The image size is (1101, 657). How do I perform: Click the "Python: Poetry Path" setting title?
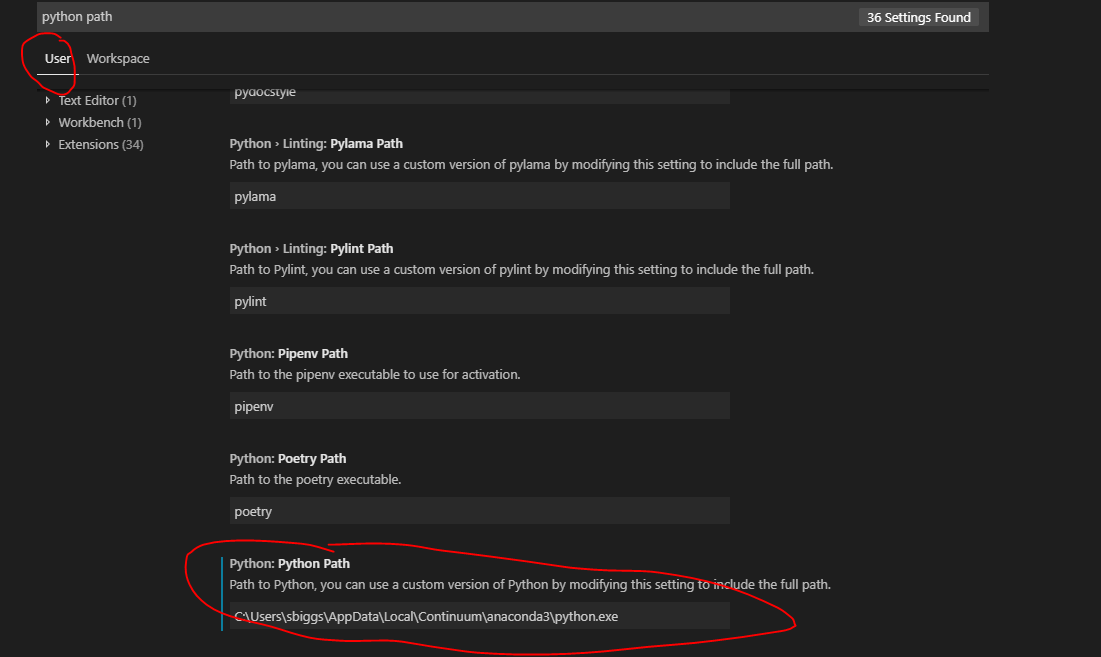tap(288, 458)
